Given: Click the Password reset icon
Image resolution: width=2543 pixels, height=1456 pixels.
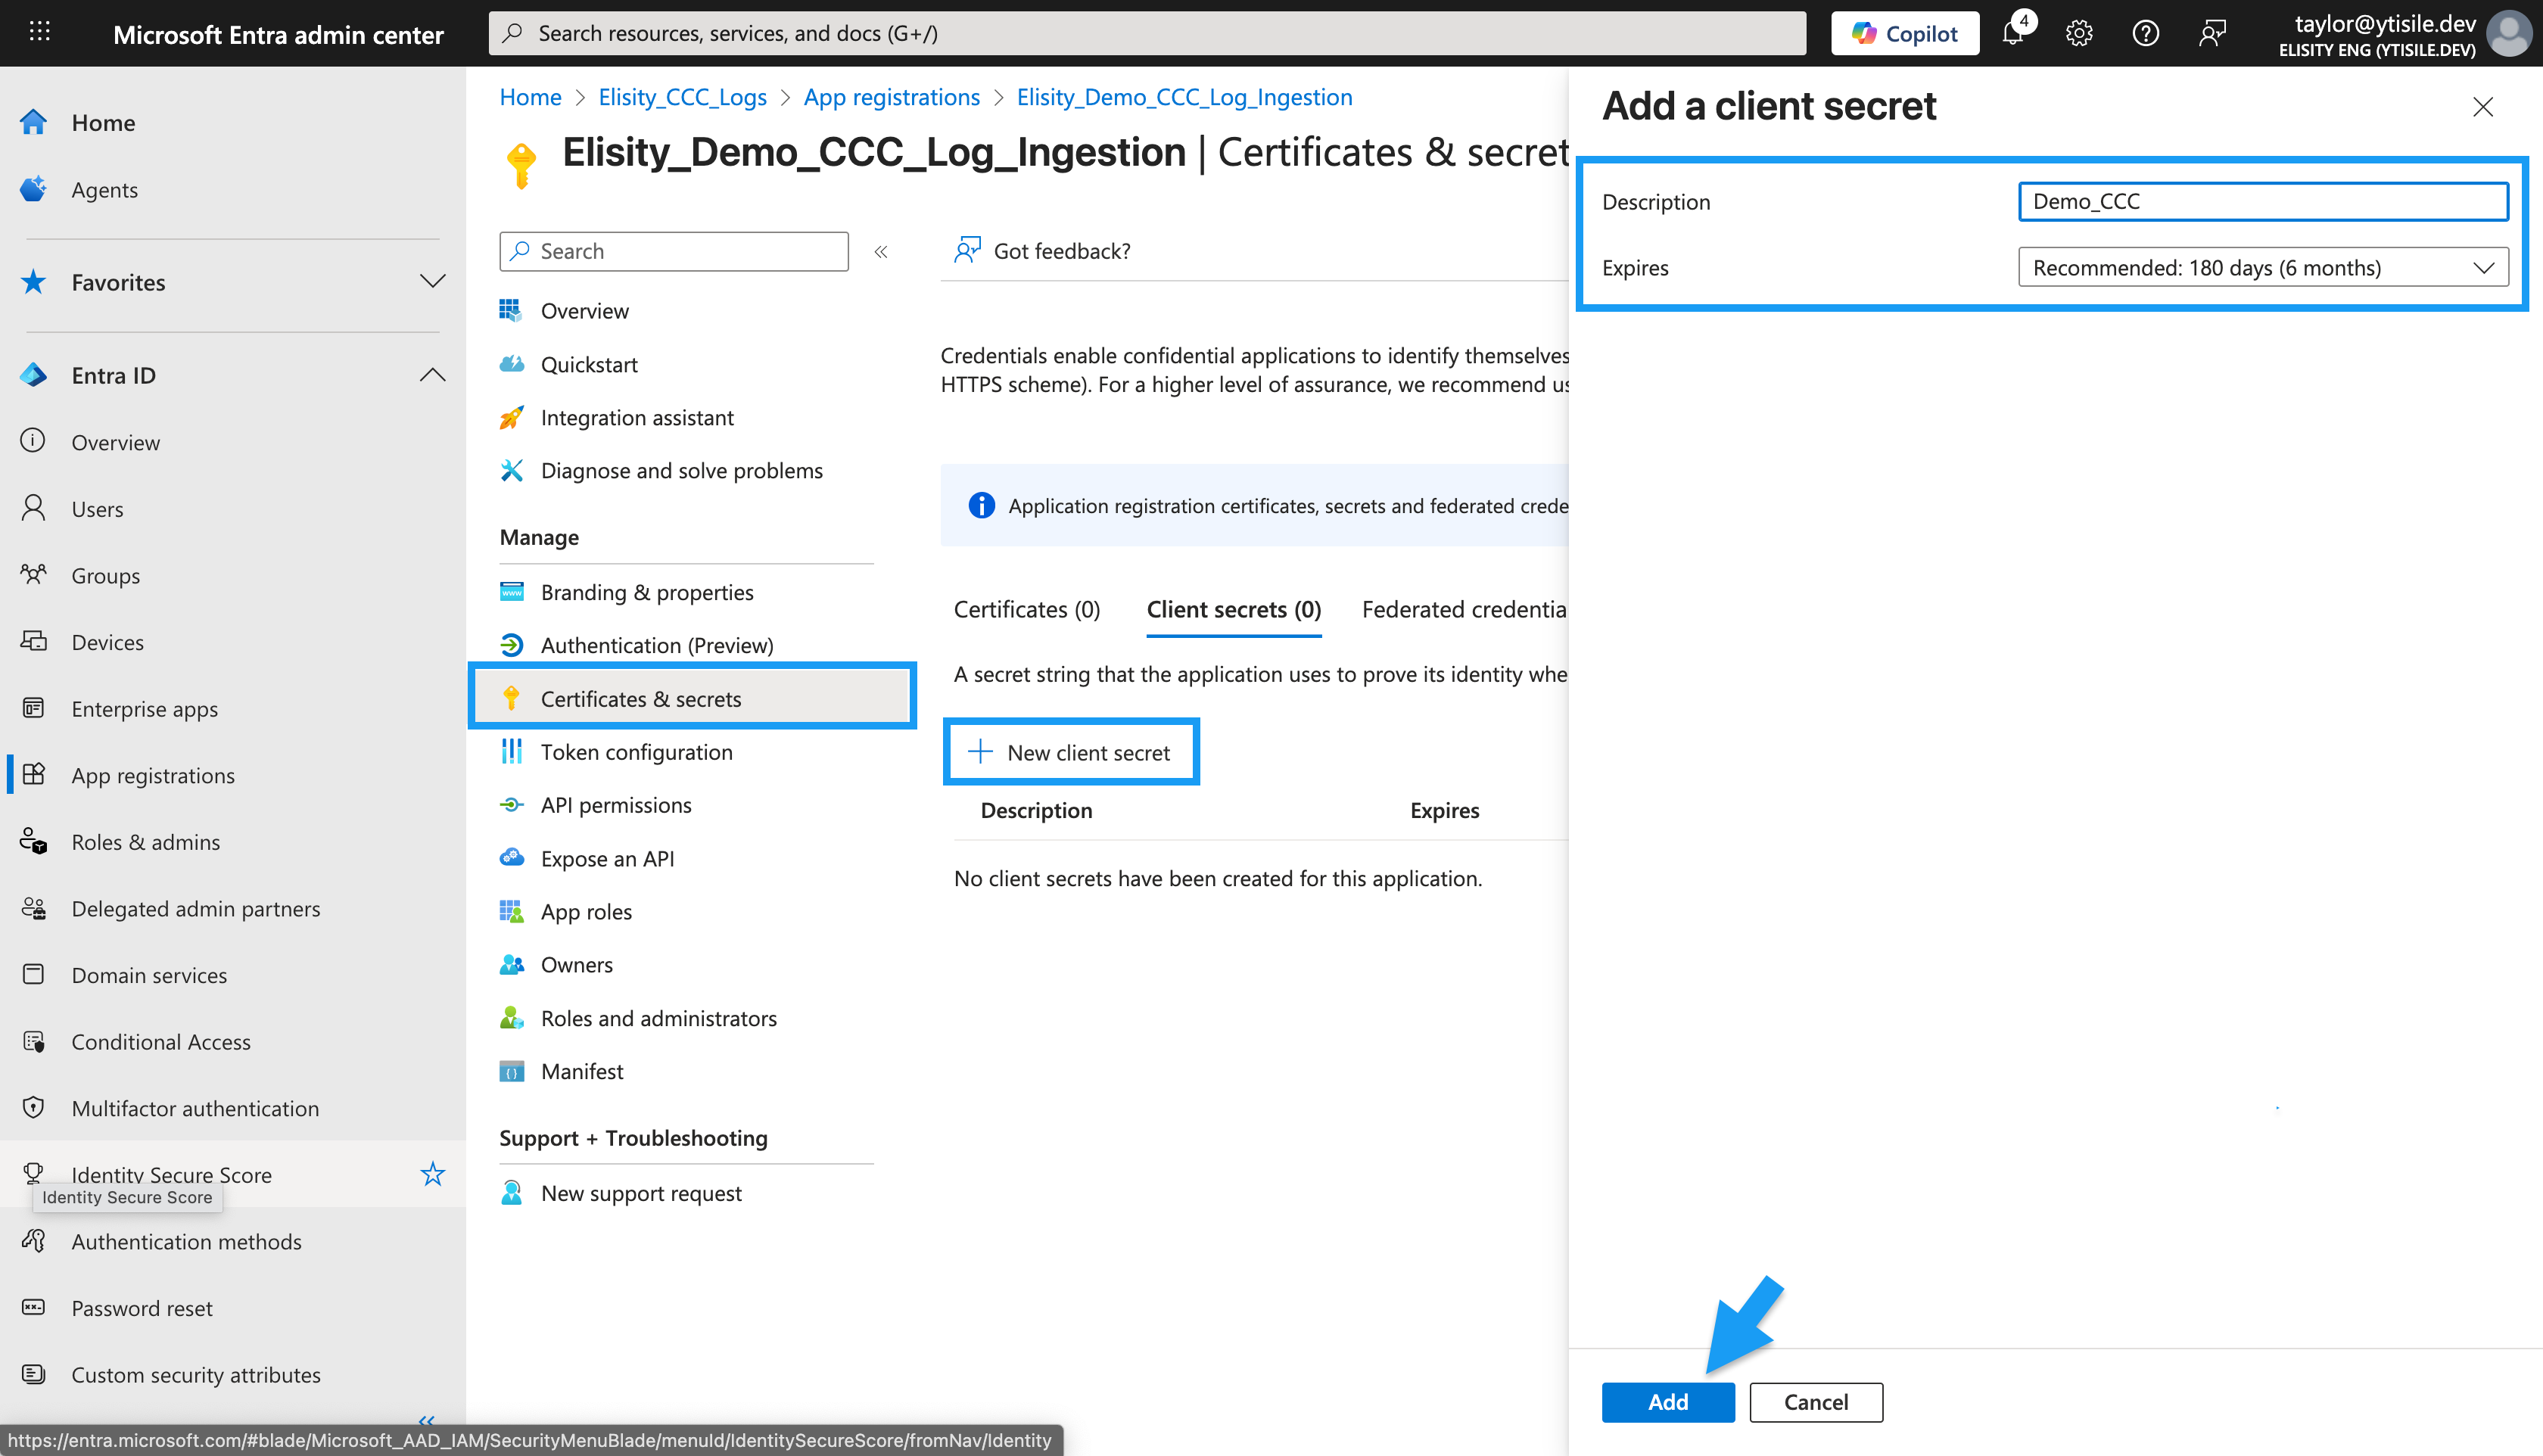Looking at the screenshot, I should click(x=34, y=1308).
